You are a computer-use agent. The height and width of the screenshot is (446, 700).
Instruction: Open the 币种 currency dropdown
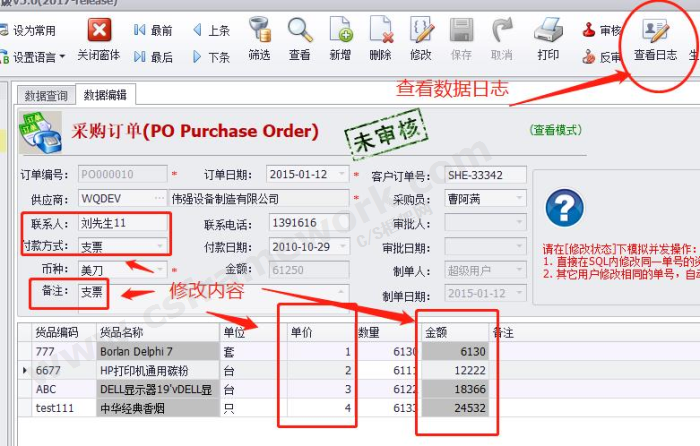click(161, 270)
